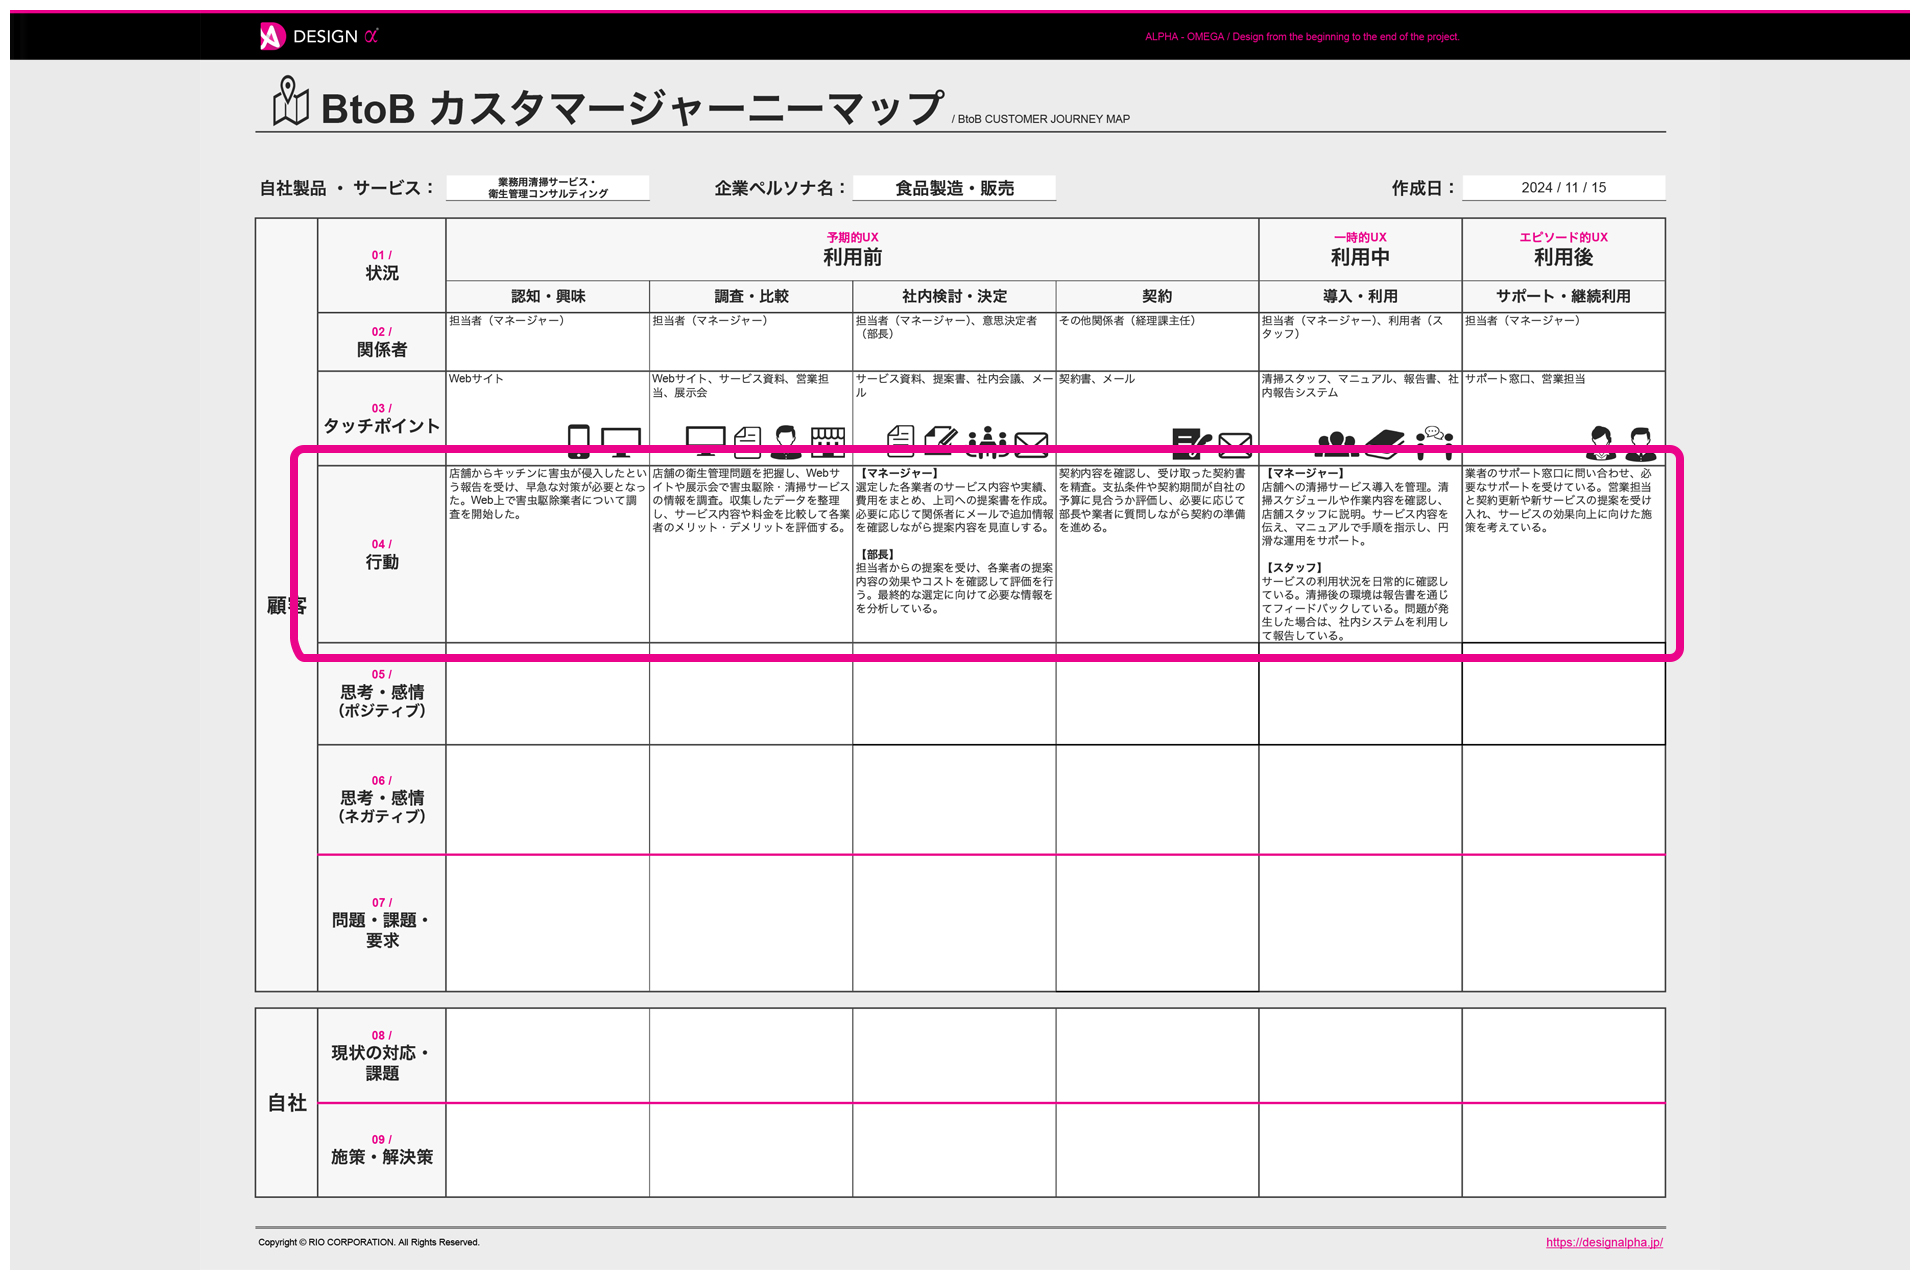Select the monitor icon in 認知・興味 column
This screenshot has height=1280, width=1920.
[x=621, y=442]
